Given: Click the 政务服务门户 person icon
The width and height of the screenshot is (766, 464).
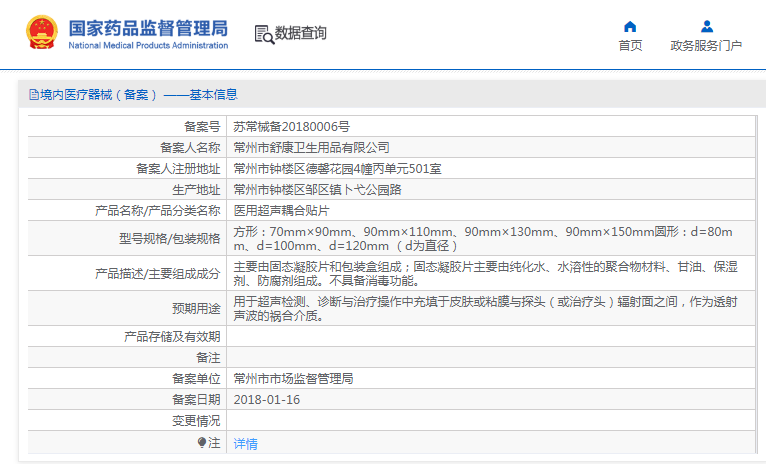Looking at the screenshot, I should (x=706, y=26).
